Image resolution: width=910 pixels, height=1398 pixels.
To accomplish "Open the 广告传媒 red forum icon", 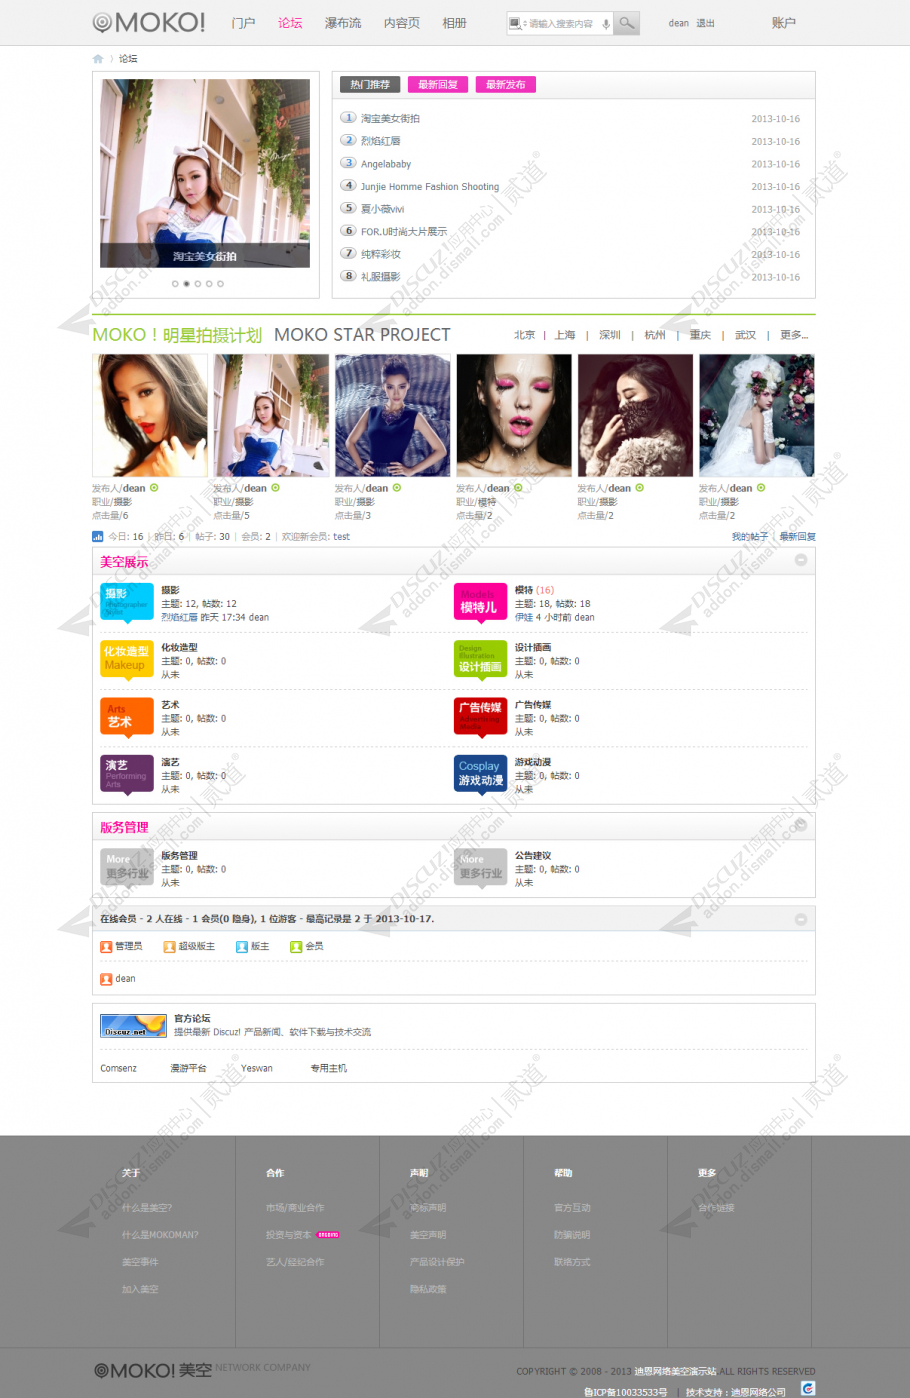I will pyautogui.click(x=480, y=717).
